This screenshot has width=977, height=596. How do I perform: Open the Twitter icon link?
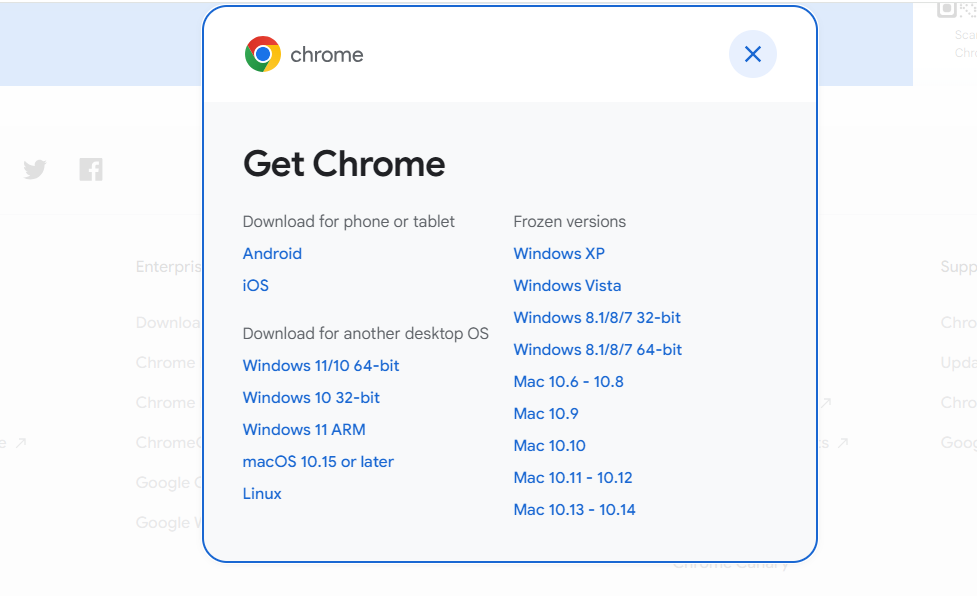pyautogui.click(x=35, y=169)
